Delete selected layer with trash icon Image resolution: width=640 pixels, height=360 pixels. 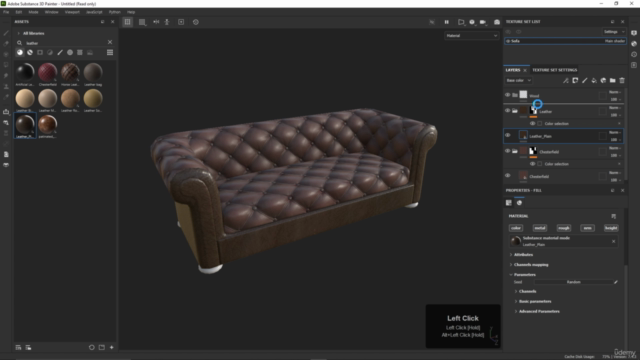pyautogui.click(x=622, y=80)
